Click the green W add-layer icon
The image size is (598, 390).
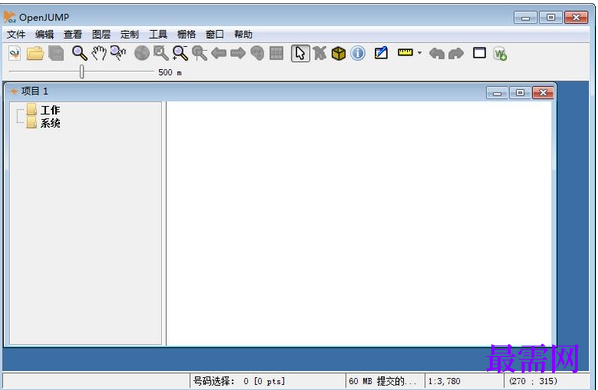(500, 54)
